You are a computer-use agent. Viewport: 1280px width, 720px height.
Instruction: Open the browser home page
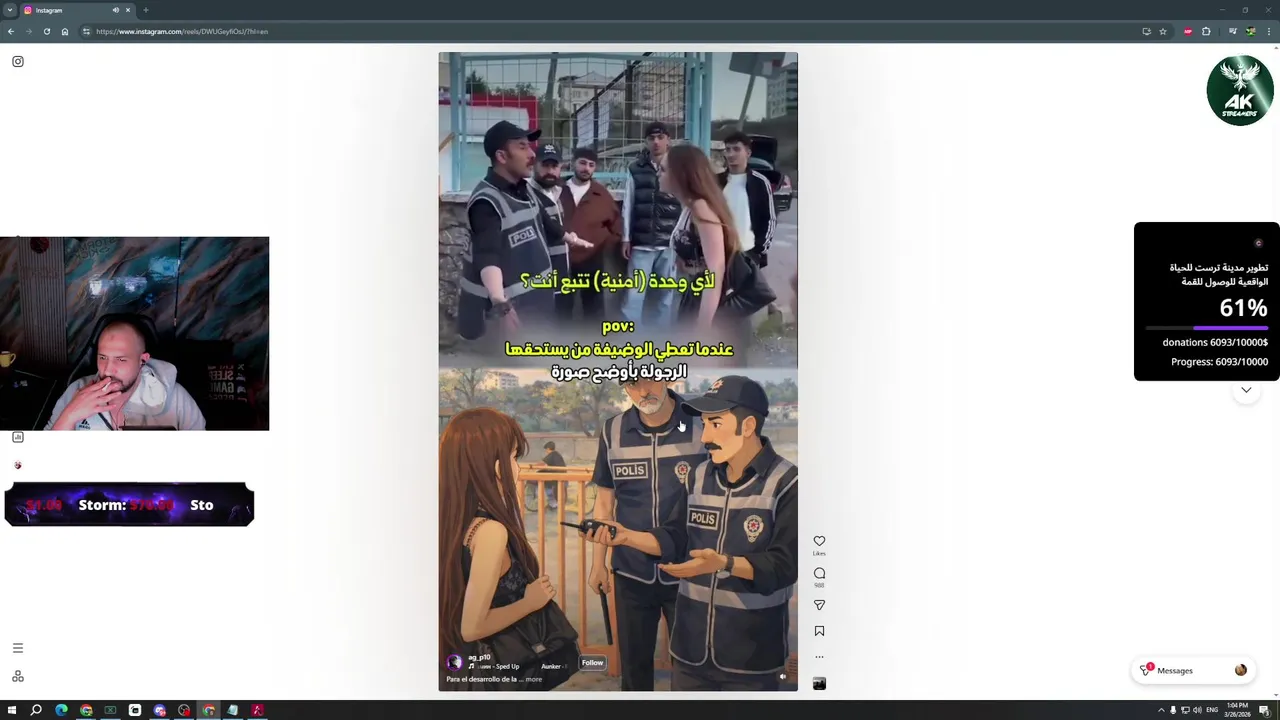click(x=65, y=31)
